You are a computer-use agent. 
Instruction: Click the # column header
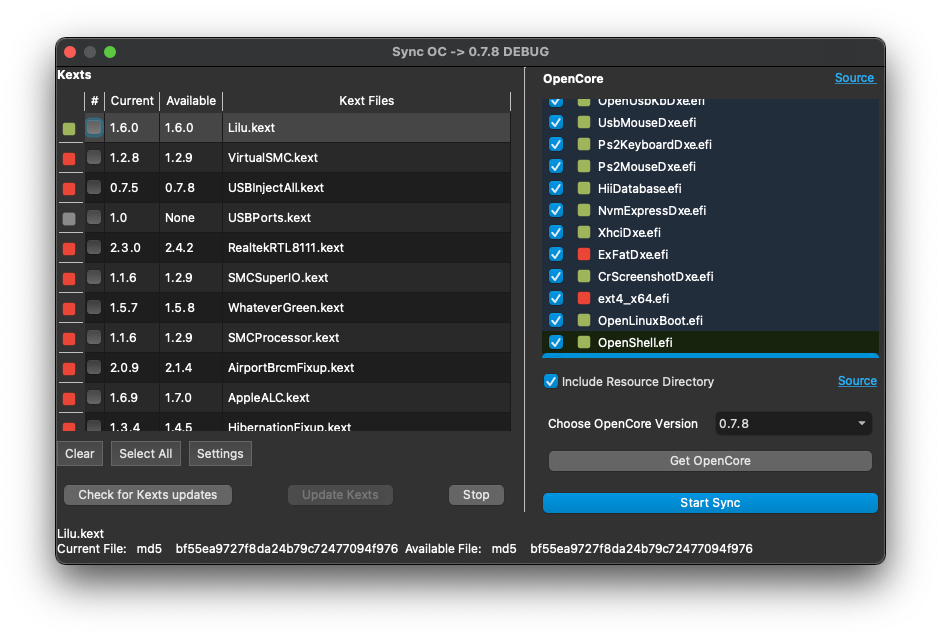coord(94,101)
